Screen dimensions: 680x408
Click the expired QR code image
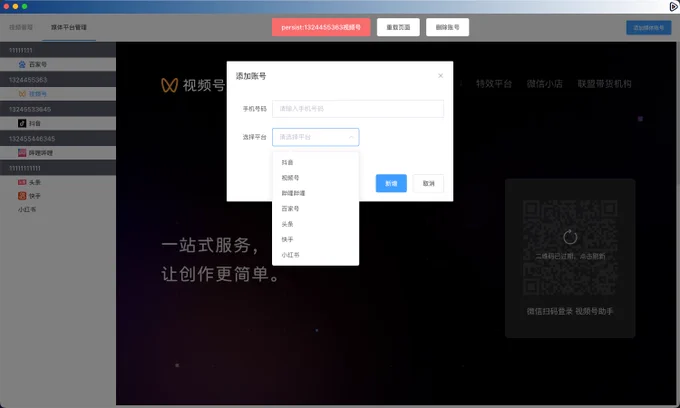point(570,248)
